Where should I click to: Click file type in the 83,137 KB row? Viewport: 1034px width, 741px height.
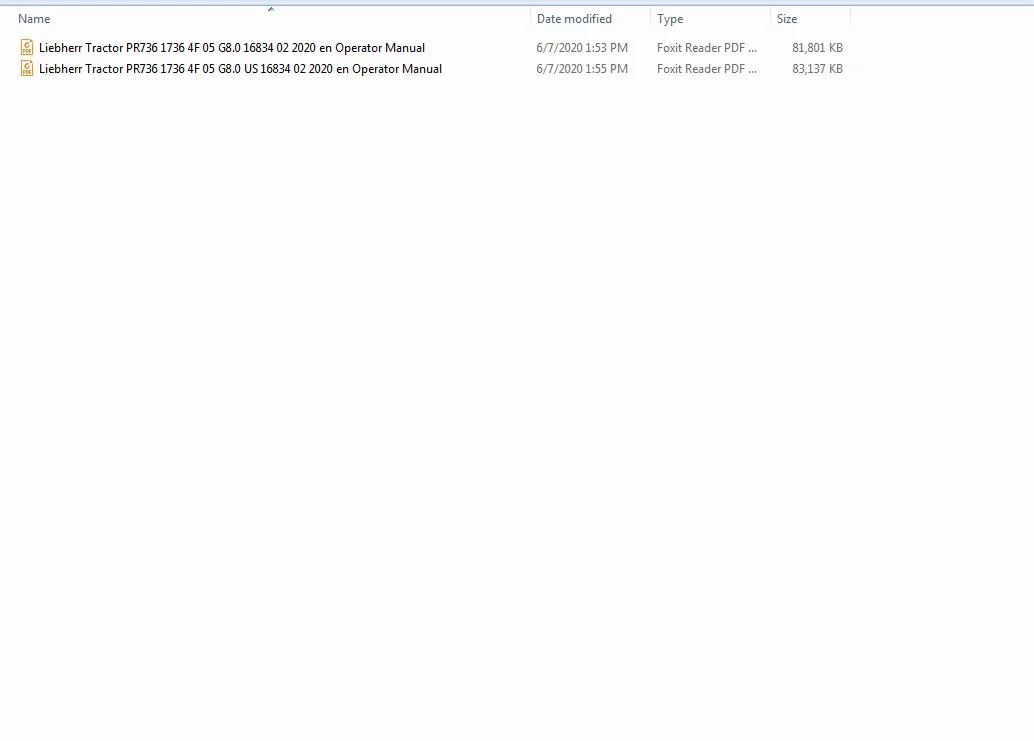[x=706, y=69]
